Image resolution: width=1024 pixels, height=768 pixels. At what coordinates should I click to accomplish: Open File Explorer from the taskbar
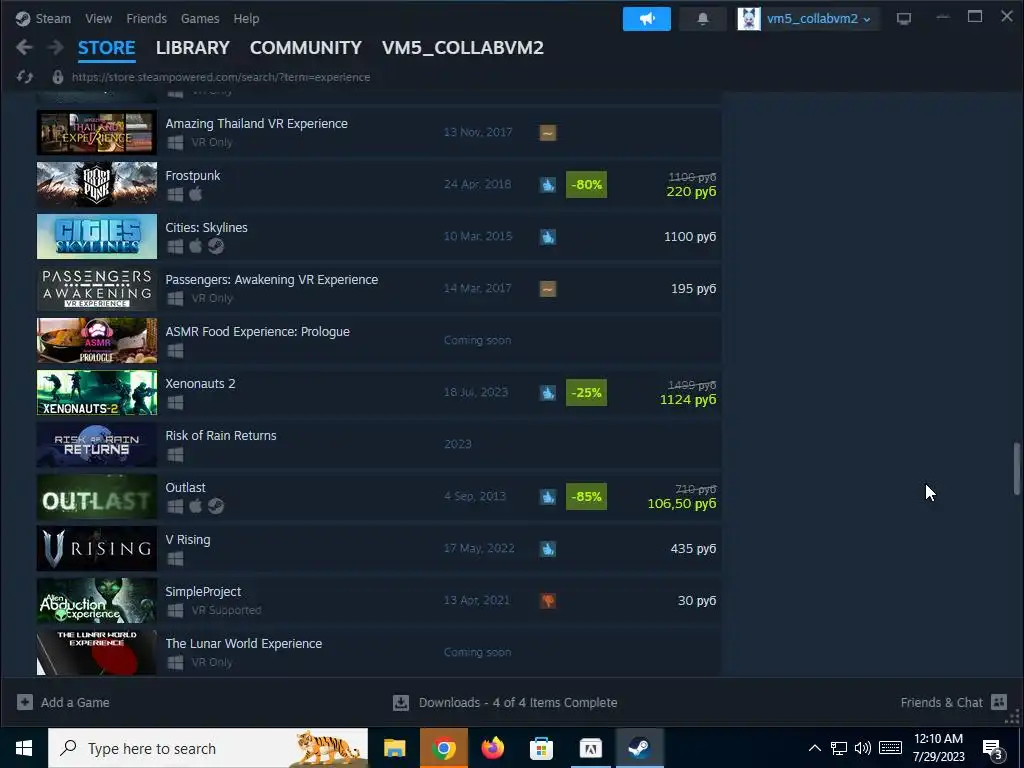(x=394, y=748)
